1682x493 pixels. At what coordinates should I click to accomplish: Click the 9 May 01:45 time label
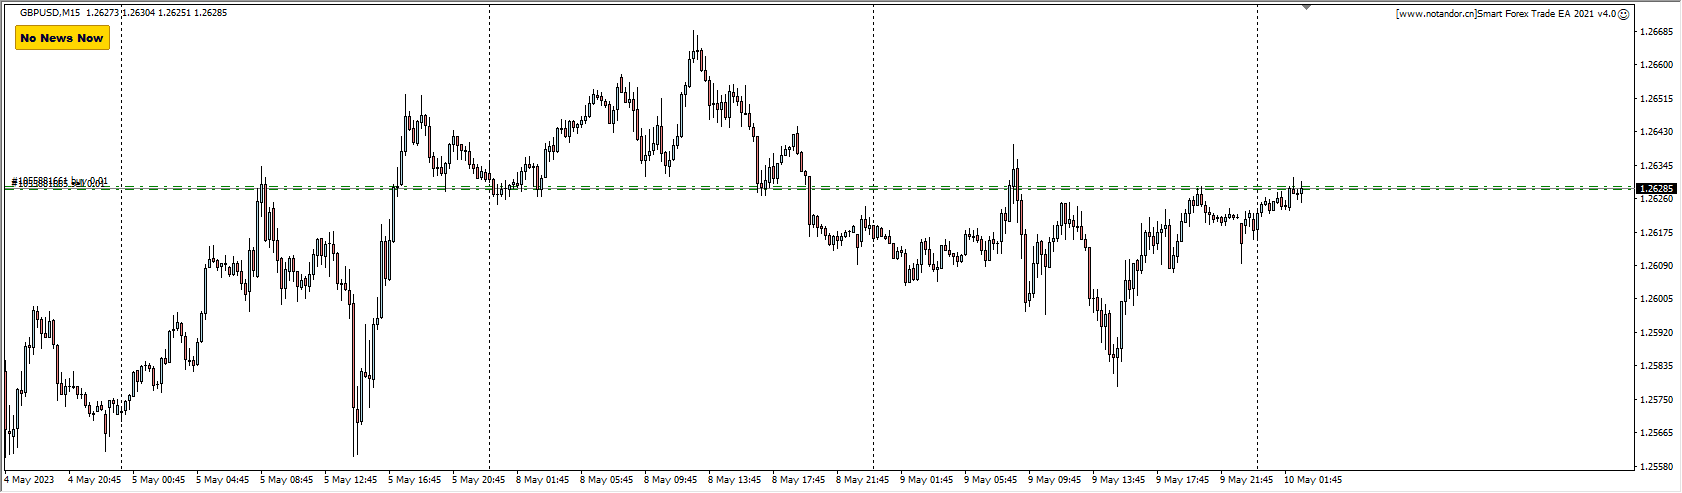(x=927, y=480)
